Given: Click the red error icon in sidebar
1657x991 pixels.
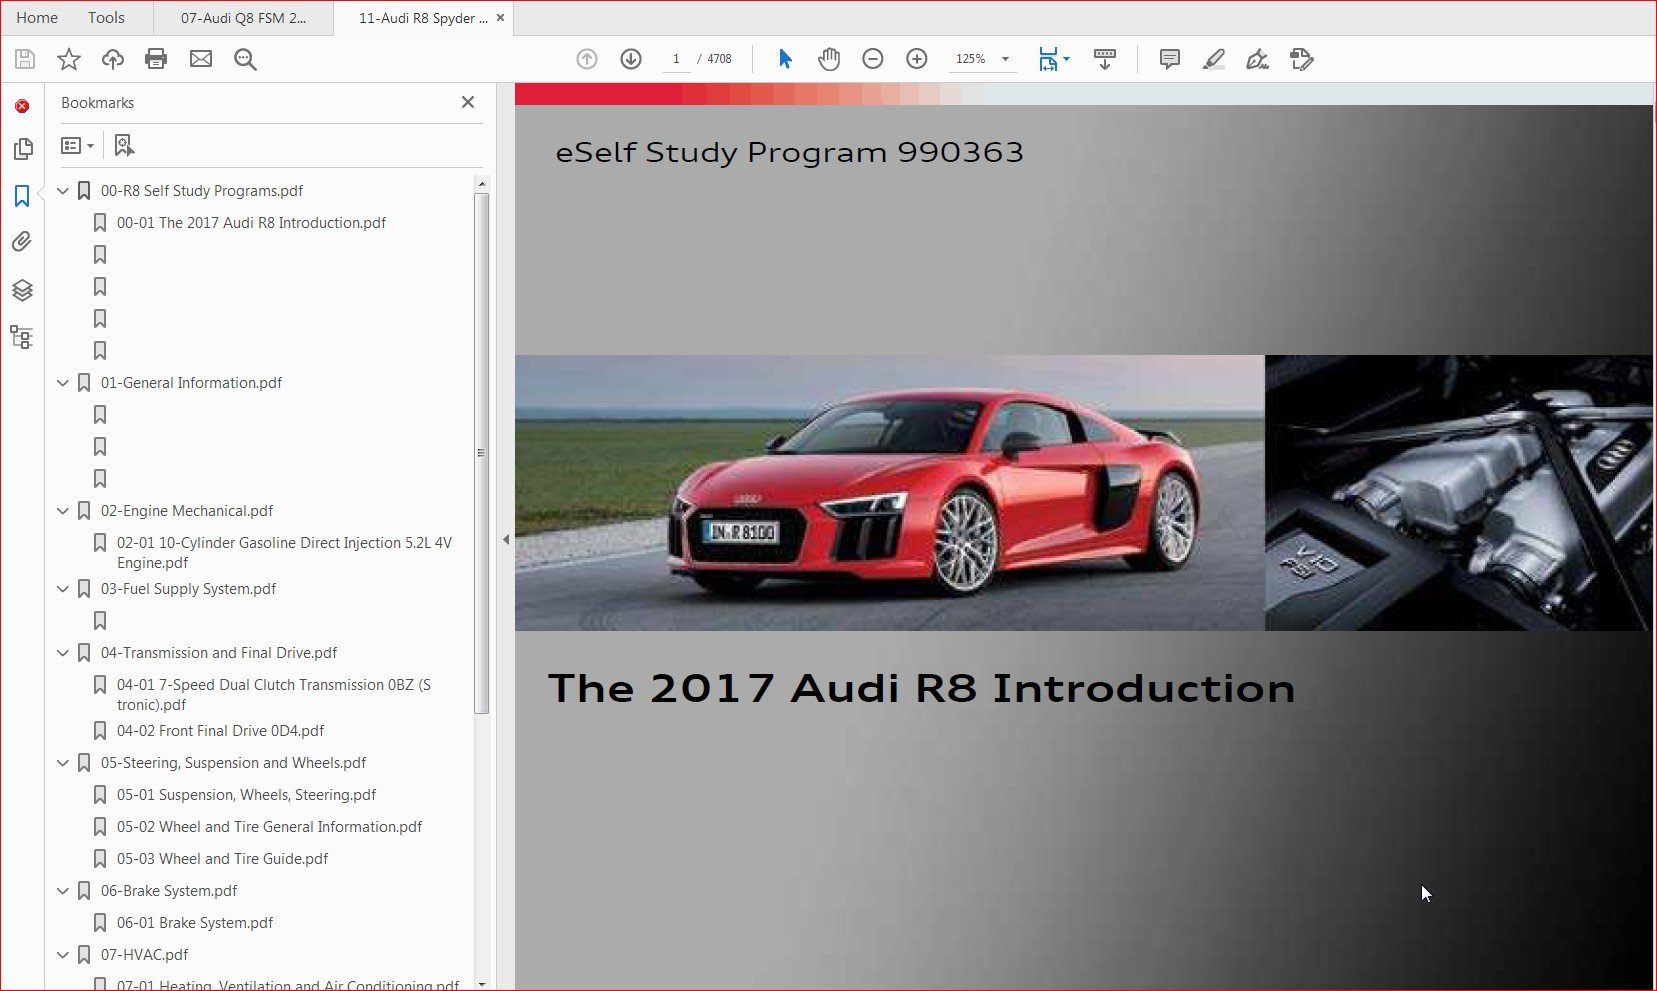Looking at the screenshot, I should [22, 106].
